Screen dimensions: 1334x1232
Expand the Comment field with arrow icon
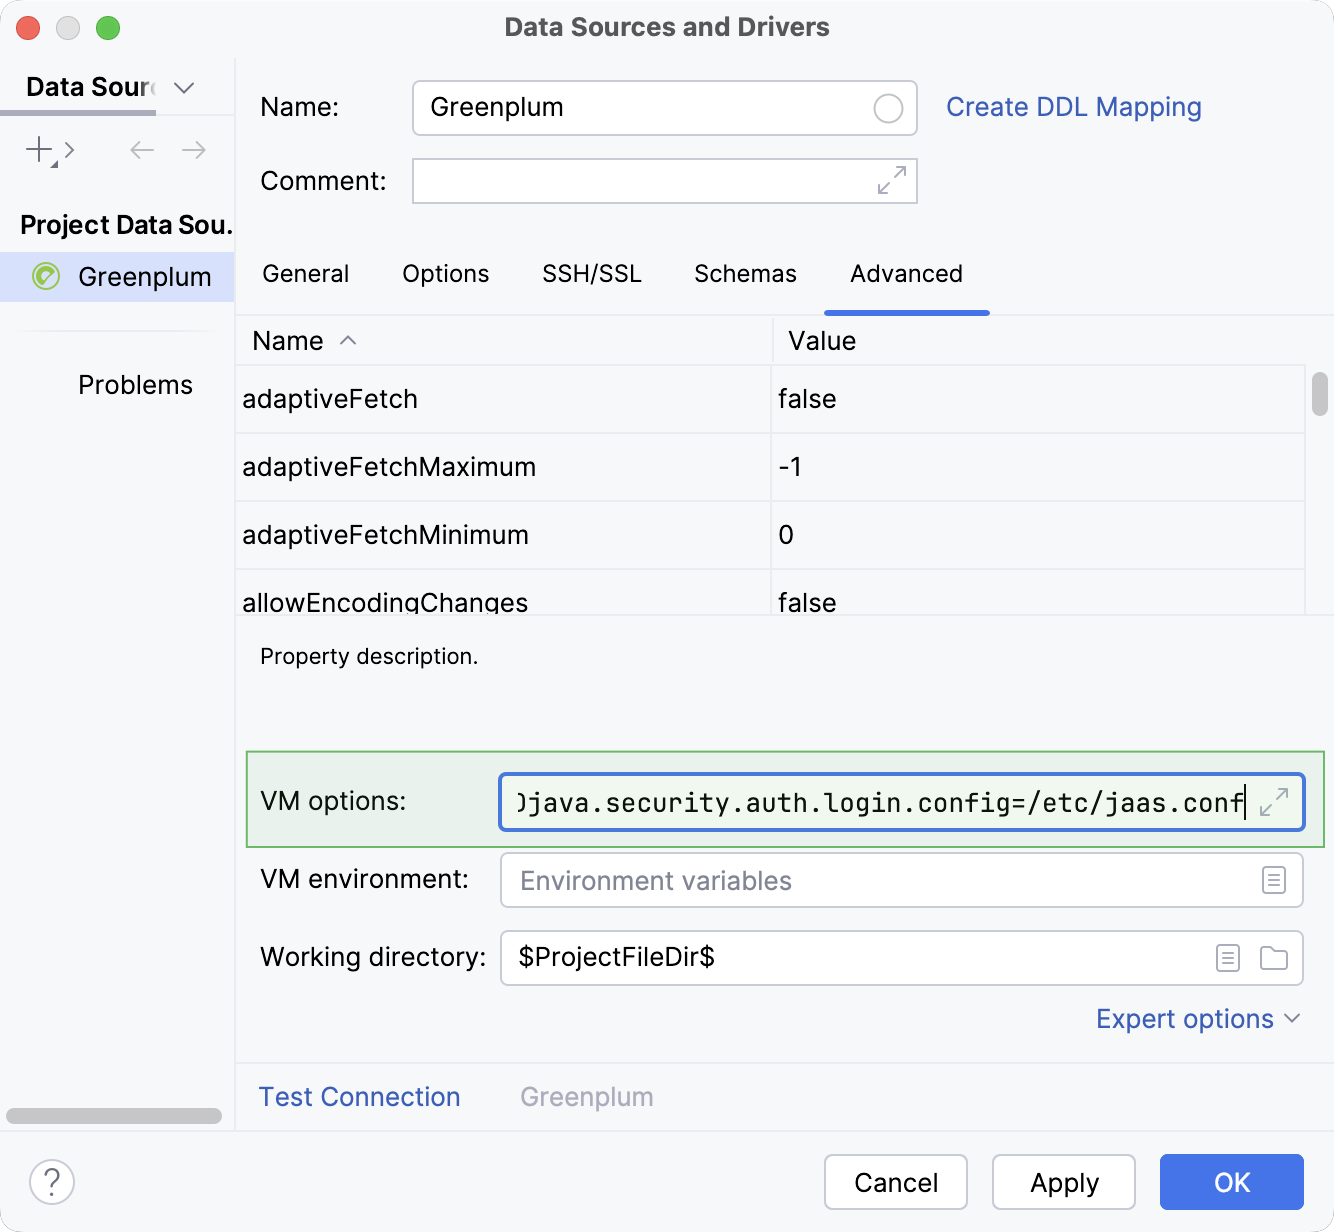[x=889, y=181]
